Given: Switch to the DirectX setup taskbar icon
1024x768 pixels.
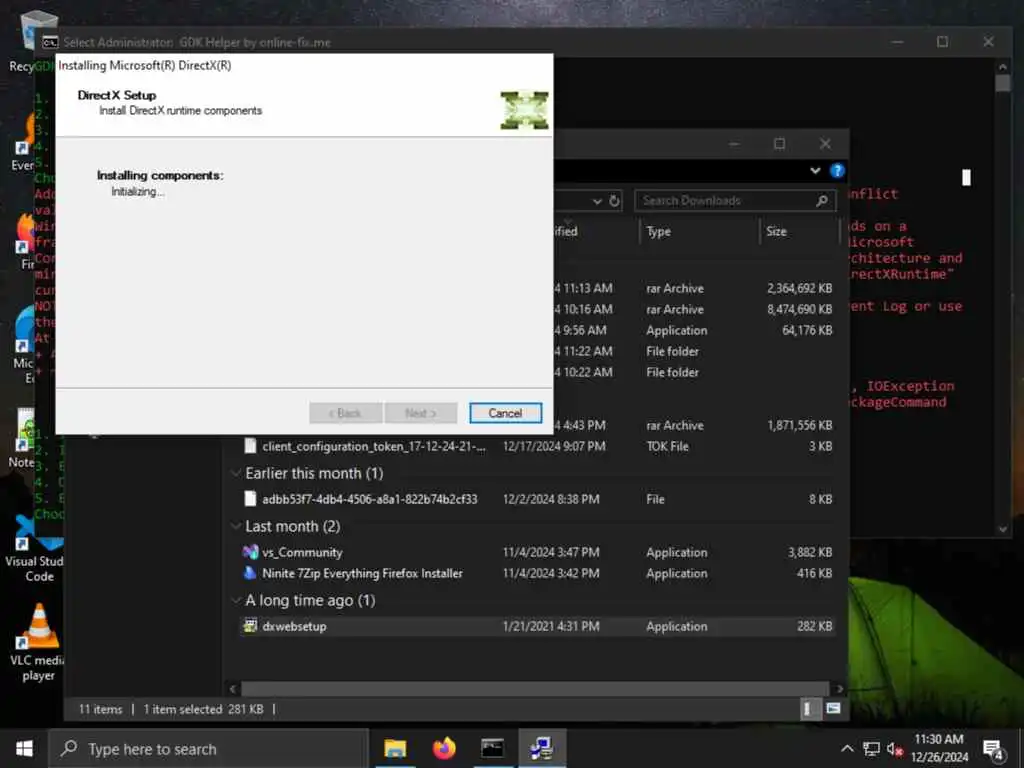Looking at the screenshot, I should click(x=541, y=748).
